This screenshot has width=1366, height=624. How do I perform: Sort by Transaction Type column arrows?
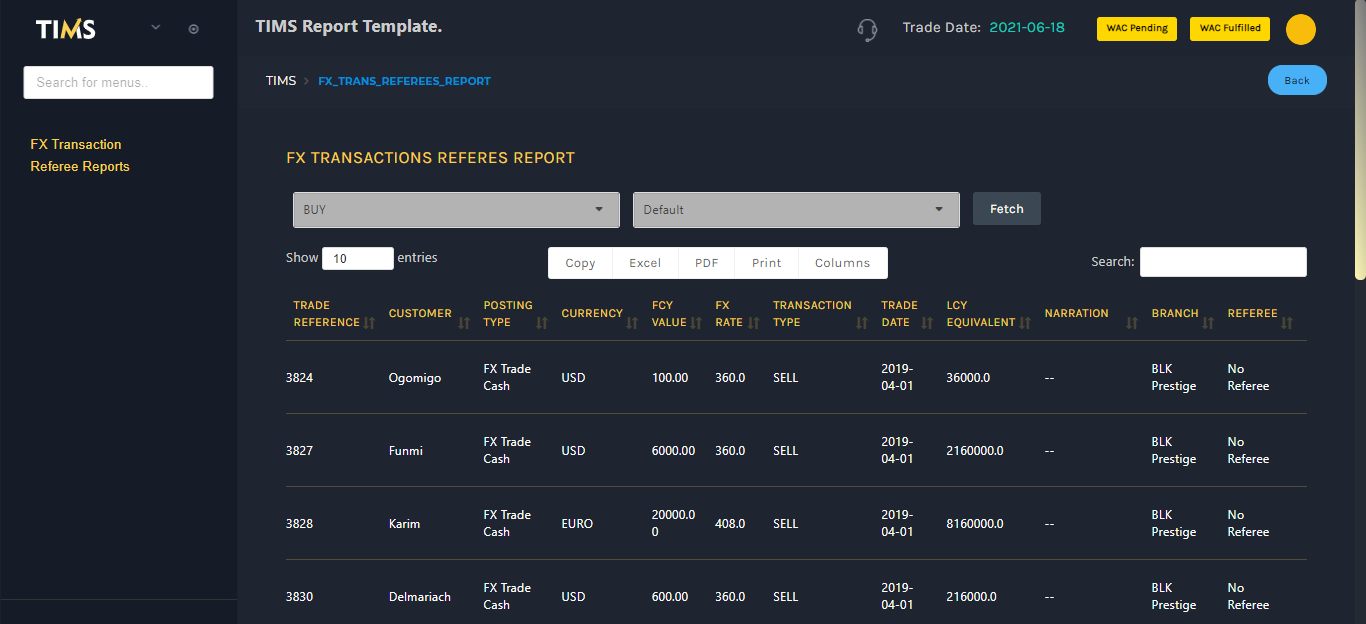862,323
